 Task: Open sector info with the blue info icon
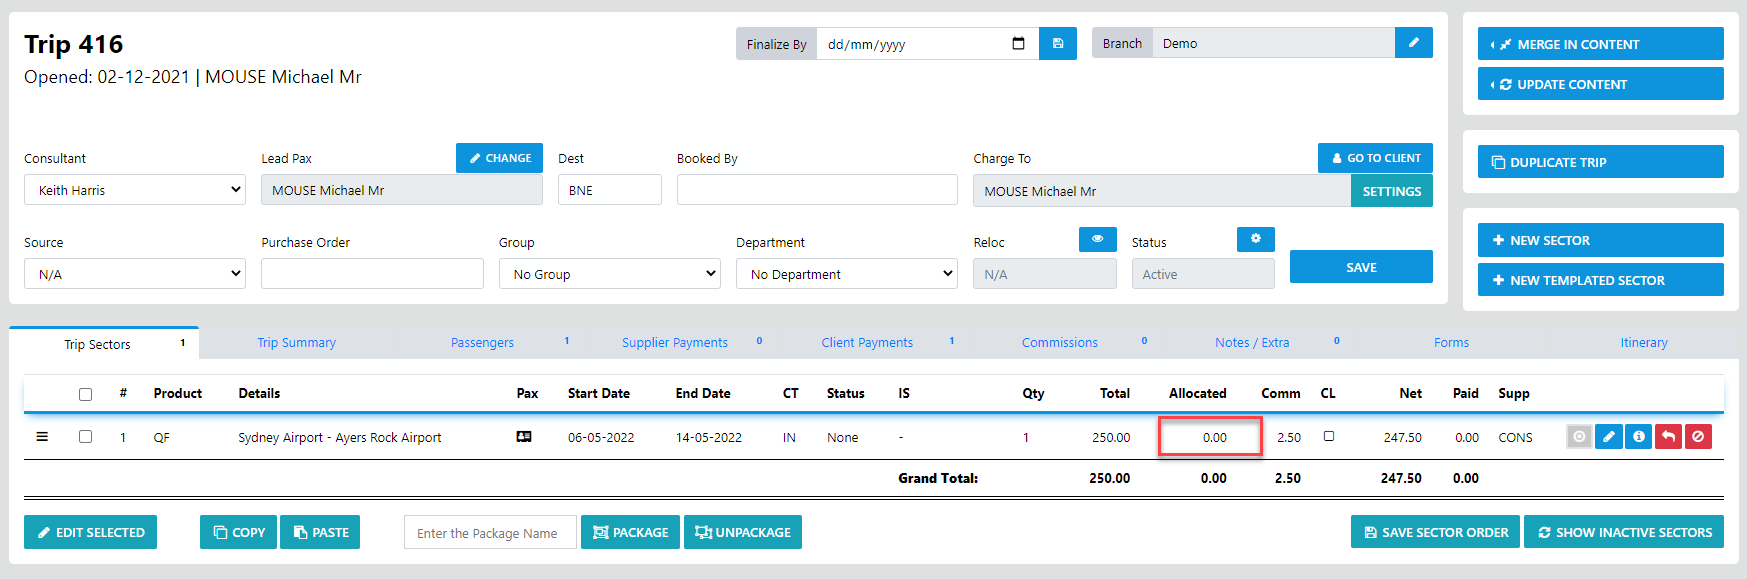click(1638, 437)
